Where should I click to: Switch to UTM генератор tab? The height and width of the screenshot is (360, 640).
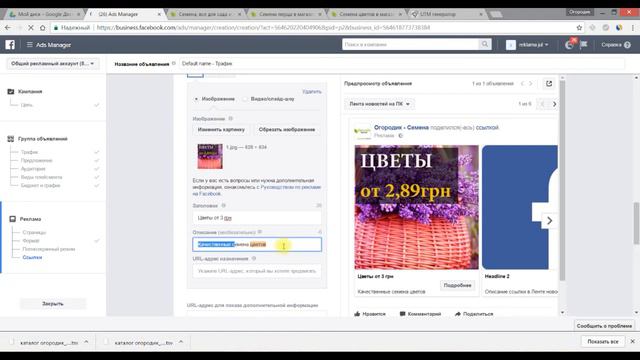coord(447,14)
